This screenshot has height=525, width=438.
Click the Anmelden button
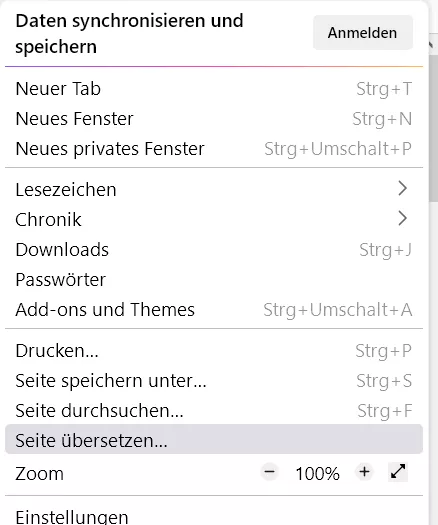363,33
